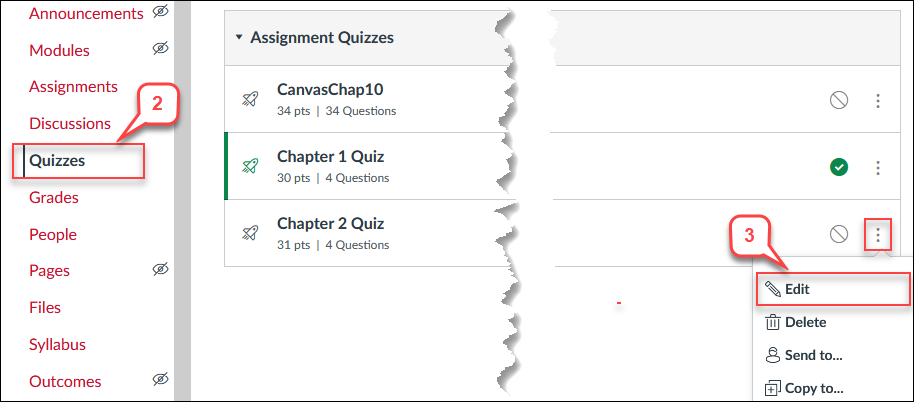Click the copy icon next to Copy to
The height and width of the screenshot is (402, 914).
pos(772,388)
